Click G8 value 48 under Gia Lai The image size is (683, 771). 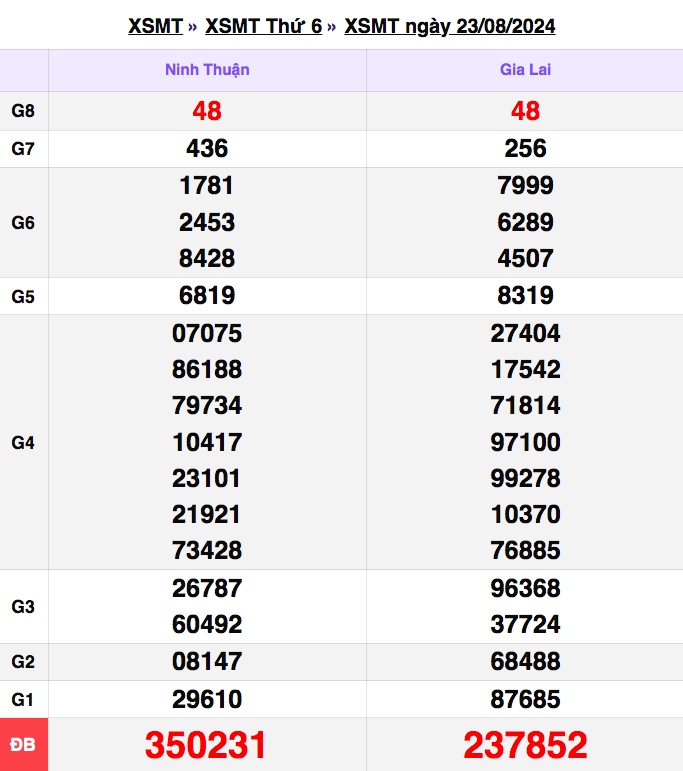point(525,111)
